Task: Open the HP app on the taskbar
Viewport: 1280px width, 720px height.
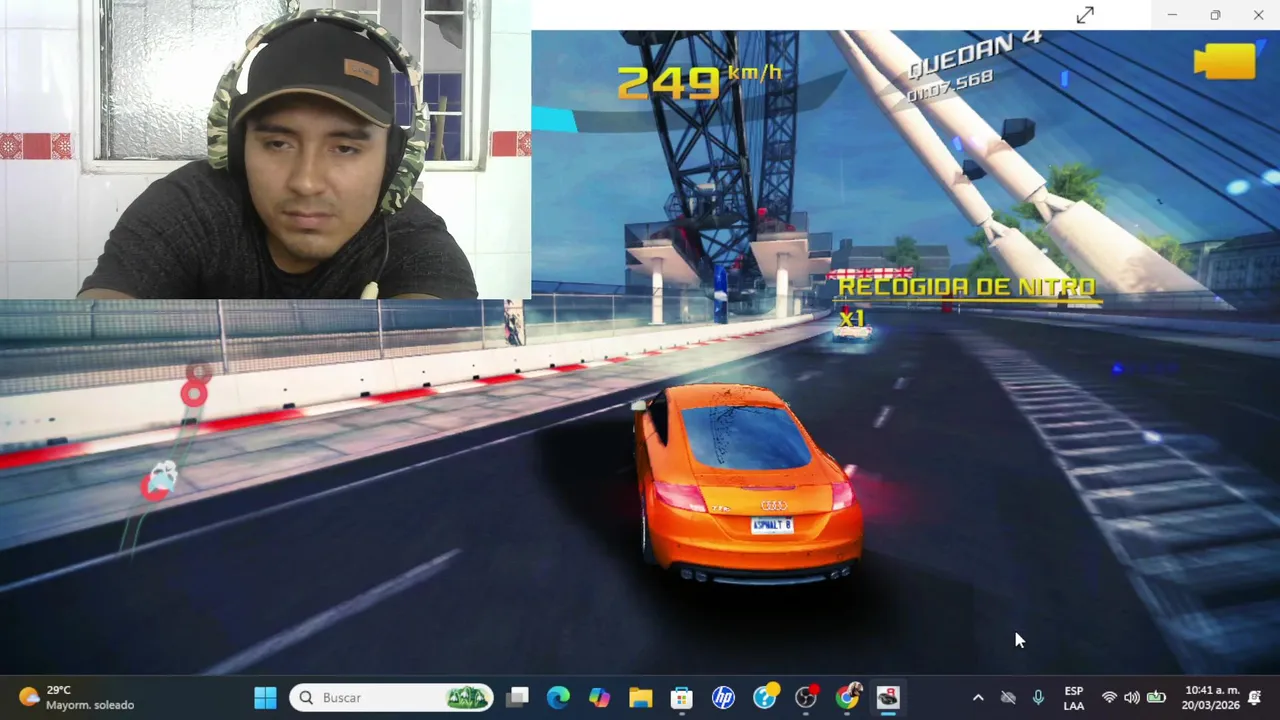Action: coord(723,697)
